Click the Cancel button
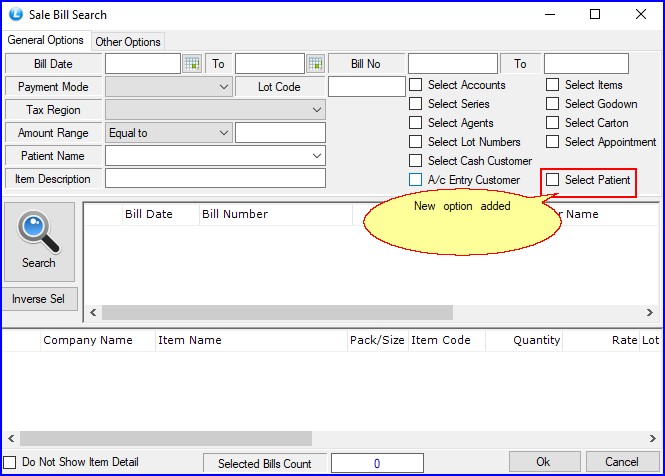The height and width of the screenshot is (476, 665). tap(621, 462)
